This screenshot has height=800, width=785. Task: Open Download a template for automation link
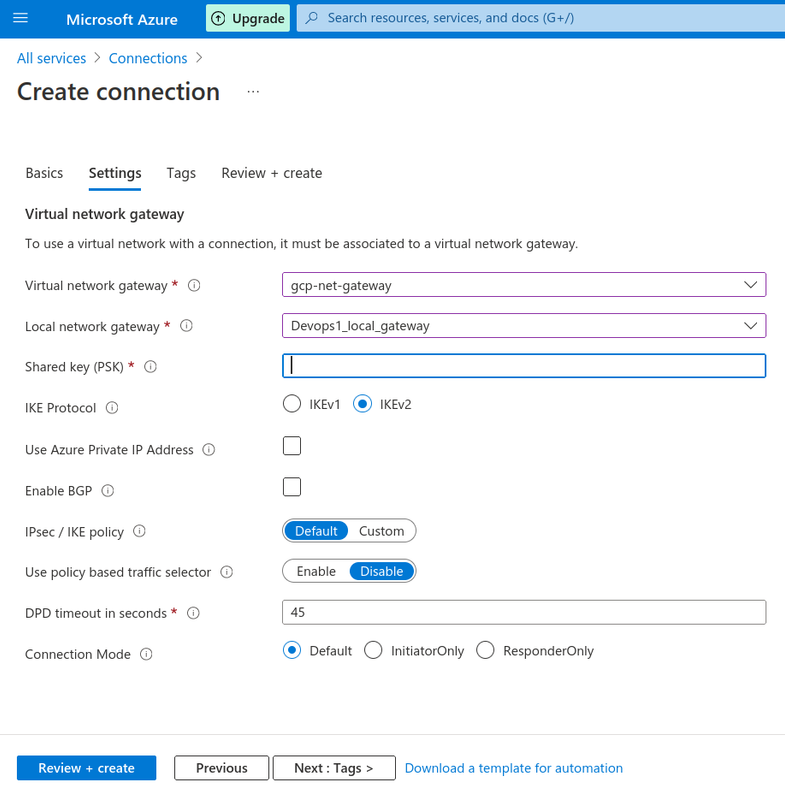(x=514, y=768)
